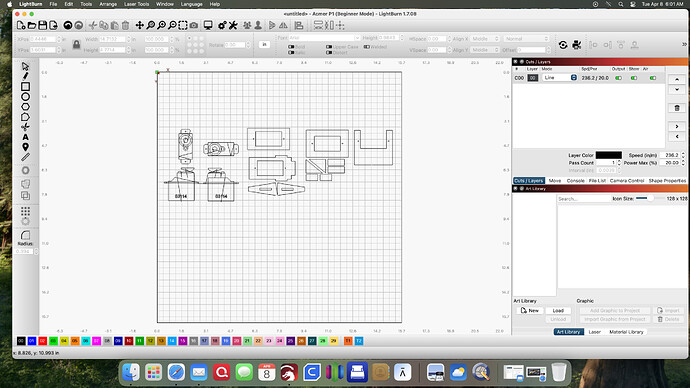Open the Arrange menu
The width and height of the screenshot is (690, 388).
[x=108, y=4]
